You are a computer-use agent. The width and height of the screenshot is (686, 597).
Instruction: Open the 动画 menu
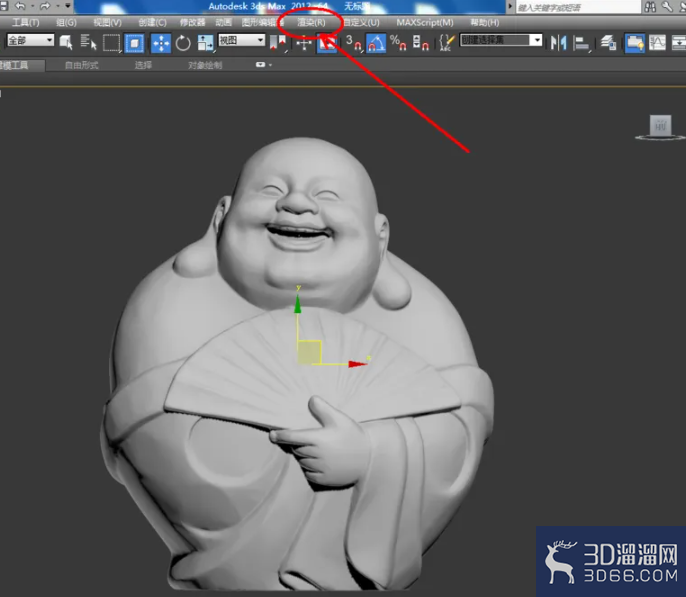[224, 22]
